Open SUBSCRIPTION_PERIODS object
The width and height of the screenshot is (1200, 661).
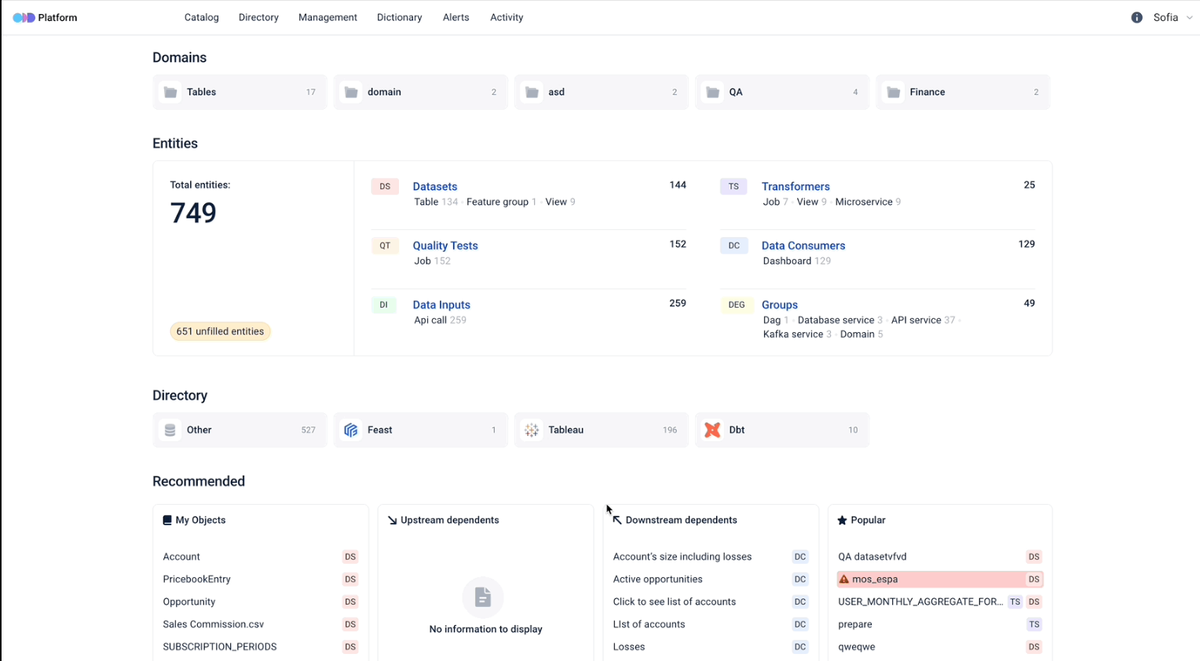[220, 647]
